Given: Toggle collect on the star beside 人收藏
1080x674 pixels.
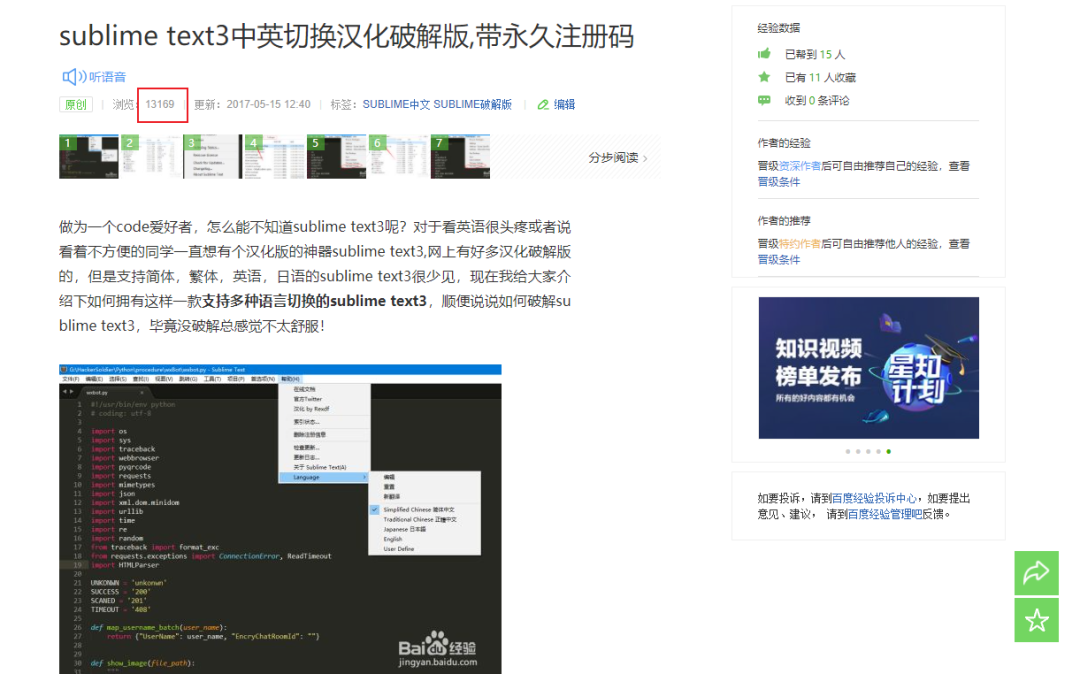Looking at the screenshot, I should 764,77.
